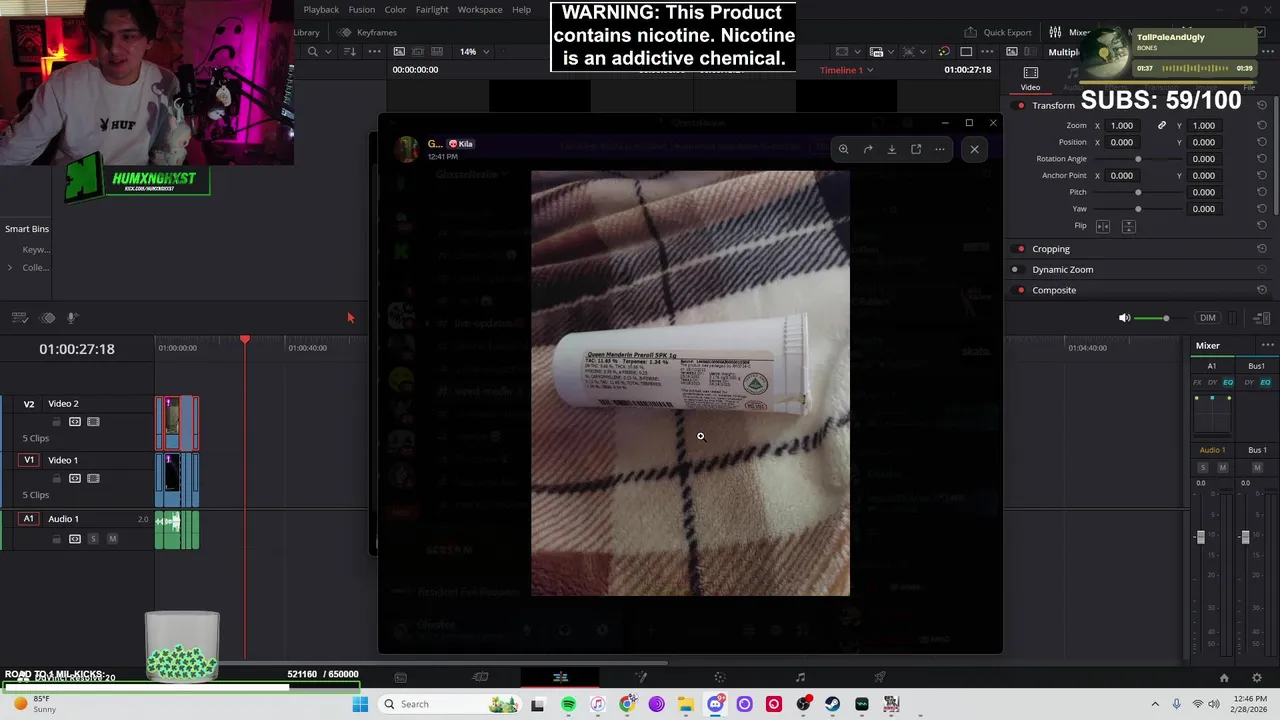
Task: Open the Fairlight menu
Action: click(432, 9)
